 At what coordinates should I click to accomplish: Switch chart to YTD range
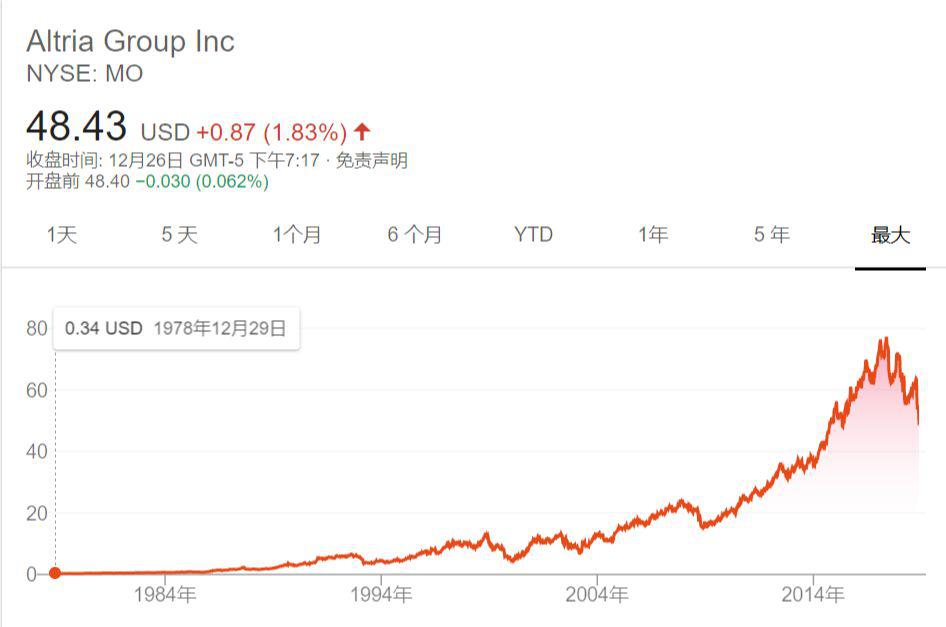tap(533, 235)
